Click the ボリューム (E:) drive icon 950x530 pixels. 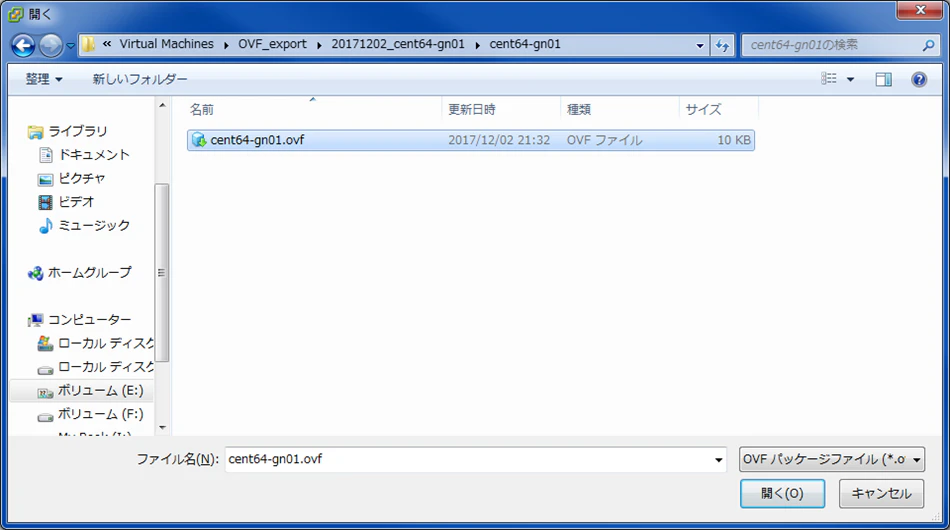(x=45, y=393)
